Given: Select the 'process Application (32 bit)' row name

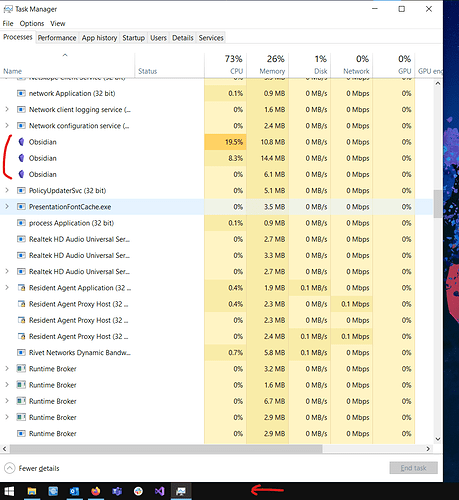Looking at the screenshot, I should point(71,223).
